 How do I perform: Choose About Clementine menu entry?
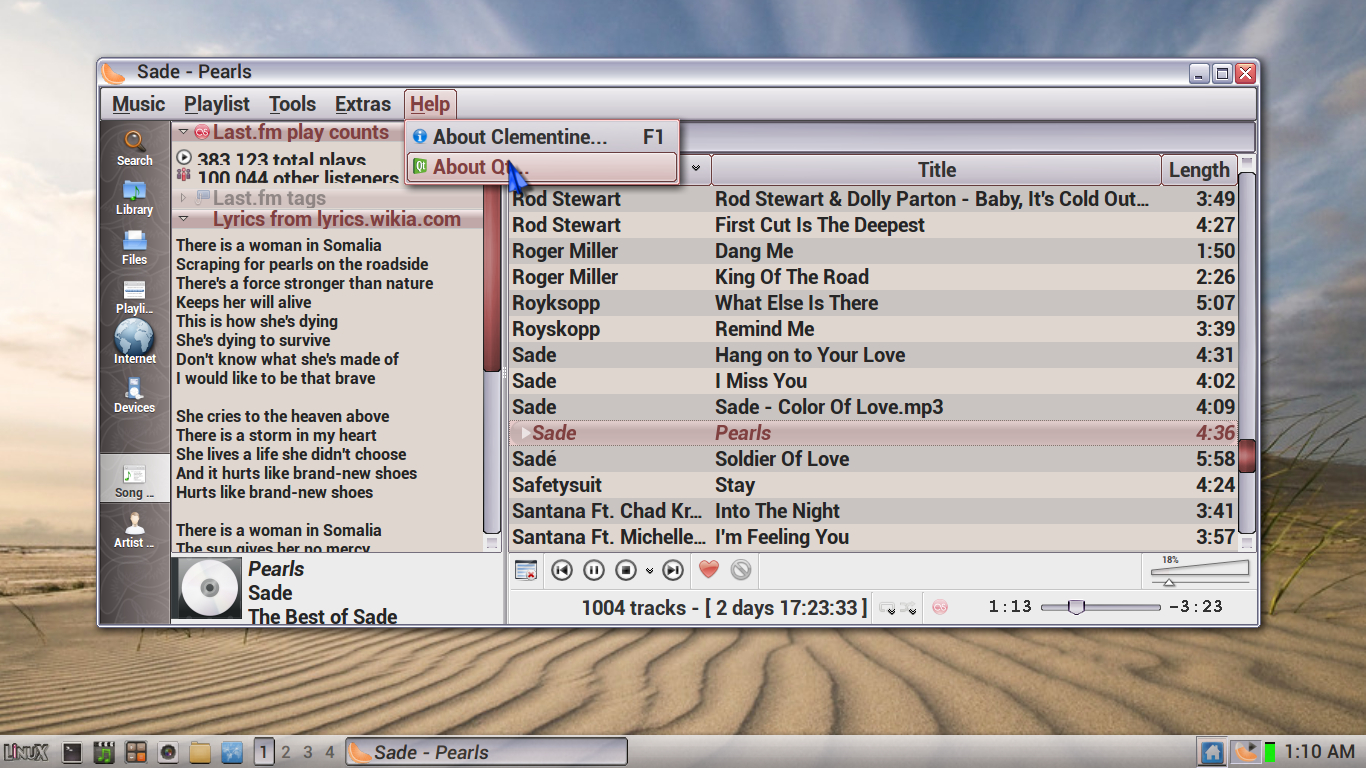[x=542, y=137]
